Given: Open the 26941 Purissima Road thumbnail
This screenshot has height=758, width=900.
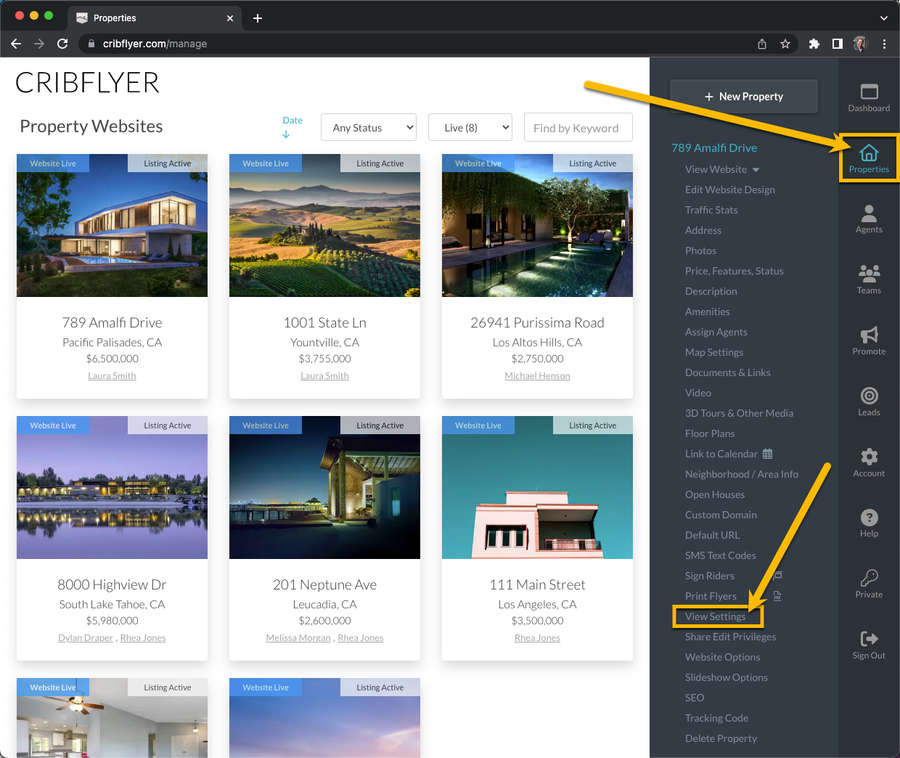Looking at the screenshot, I should pos(537,226).
